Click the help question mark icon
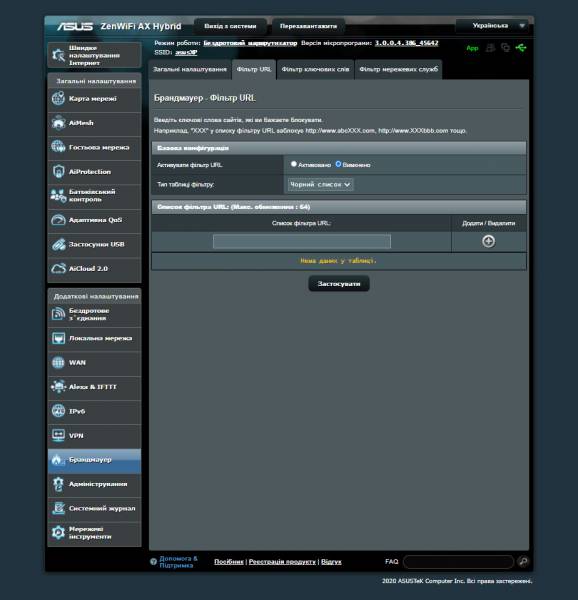The image size is (578, 600). (153, 561)
